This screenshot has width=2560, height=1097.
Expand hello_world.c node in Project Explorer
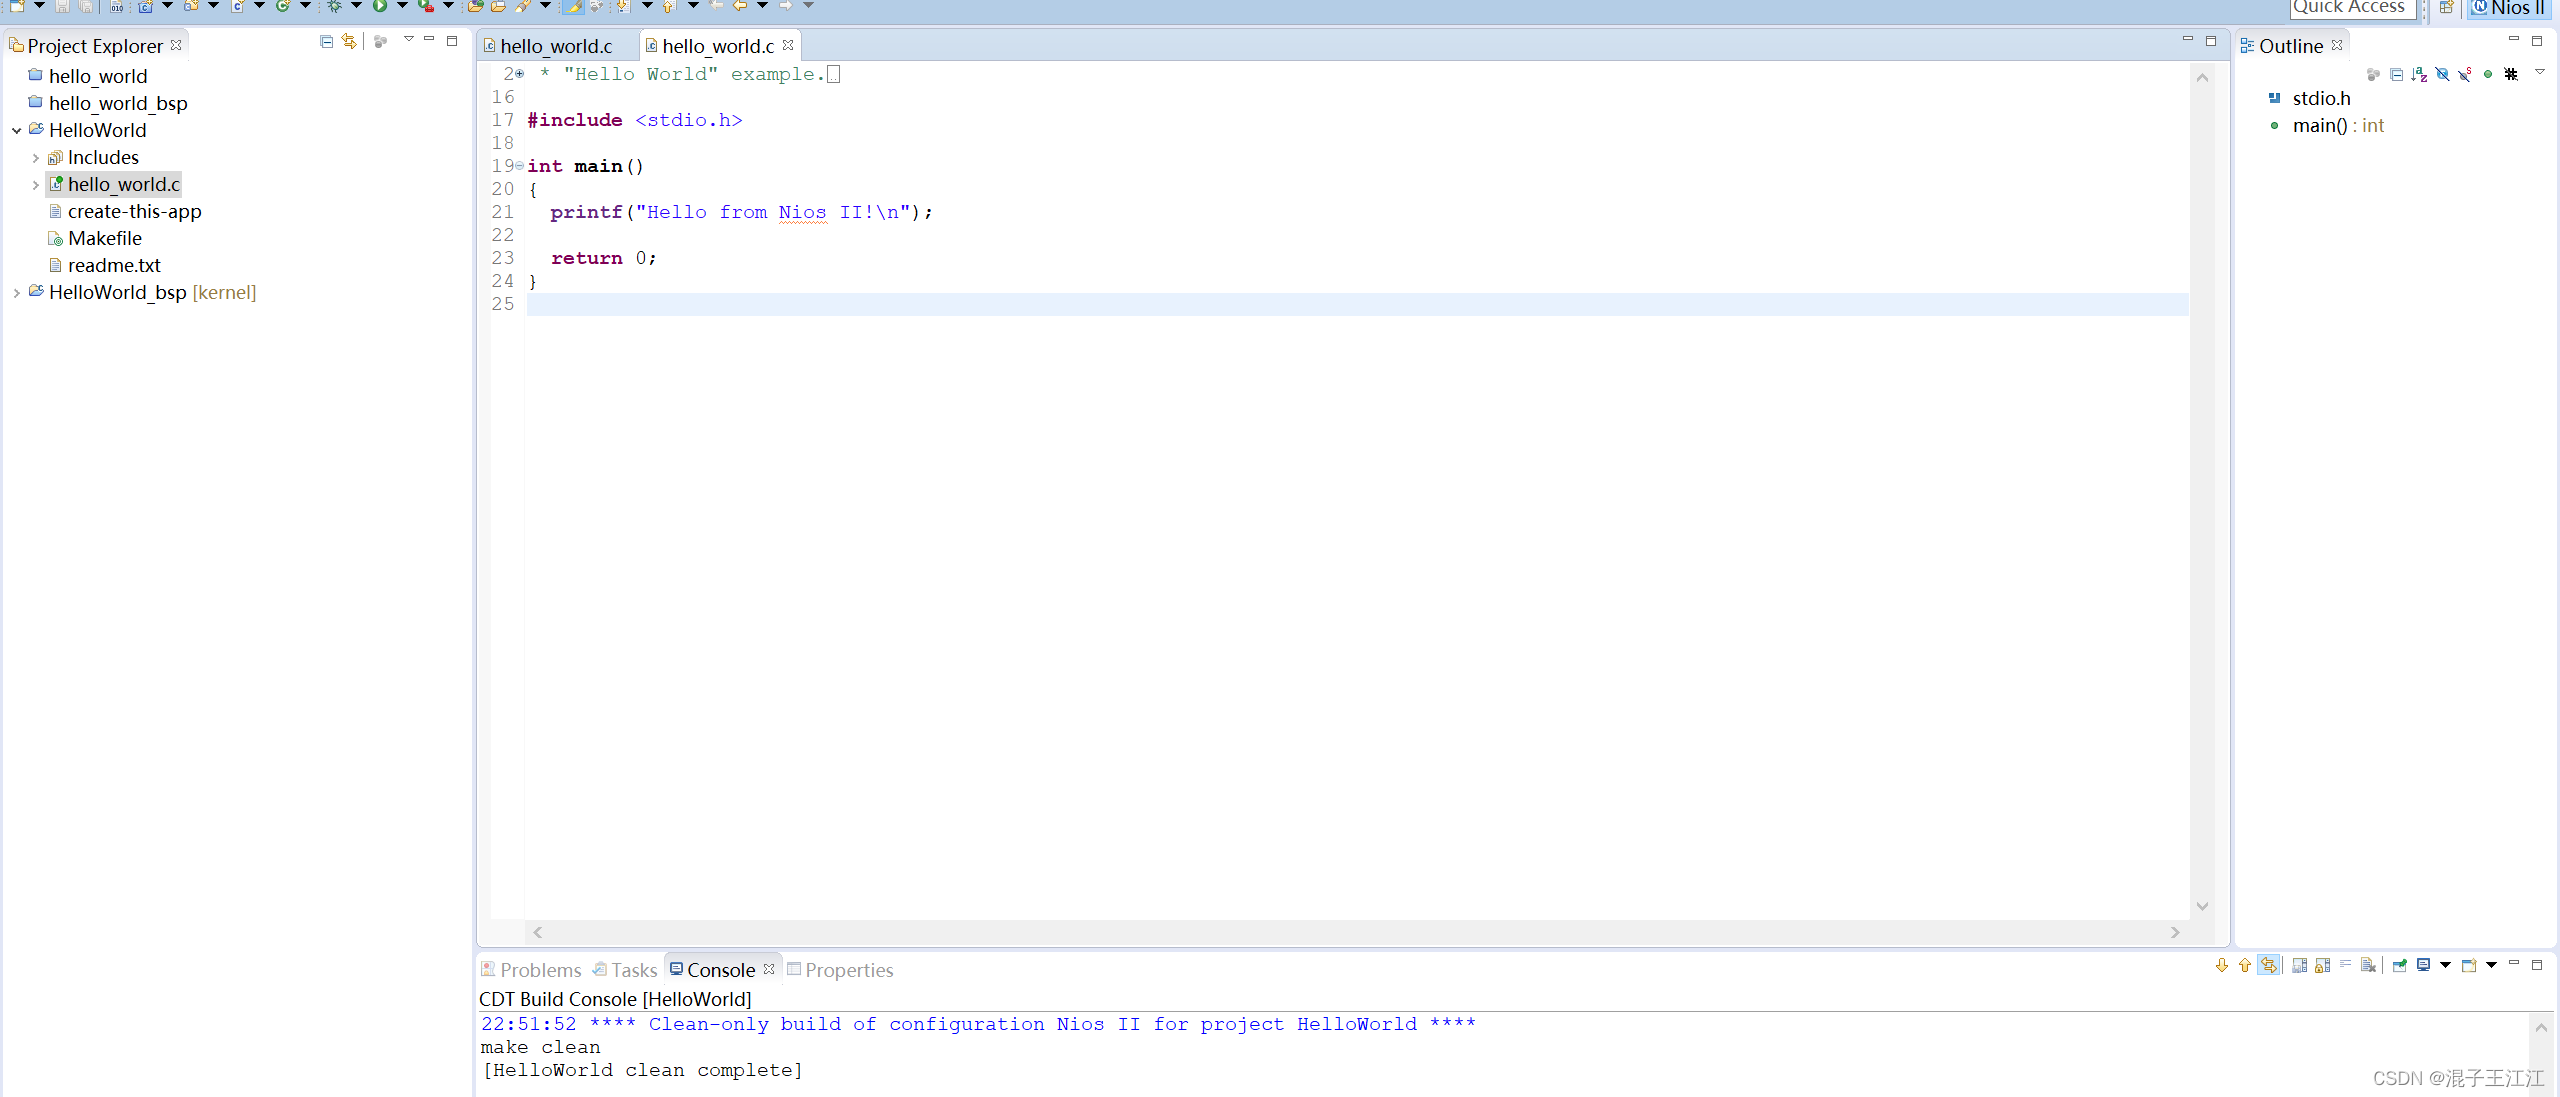pyautogui.click(x=36, y=184)
